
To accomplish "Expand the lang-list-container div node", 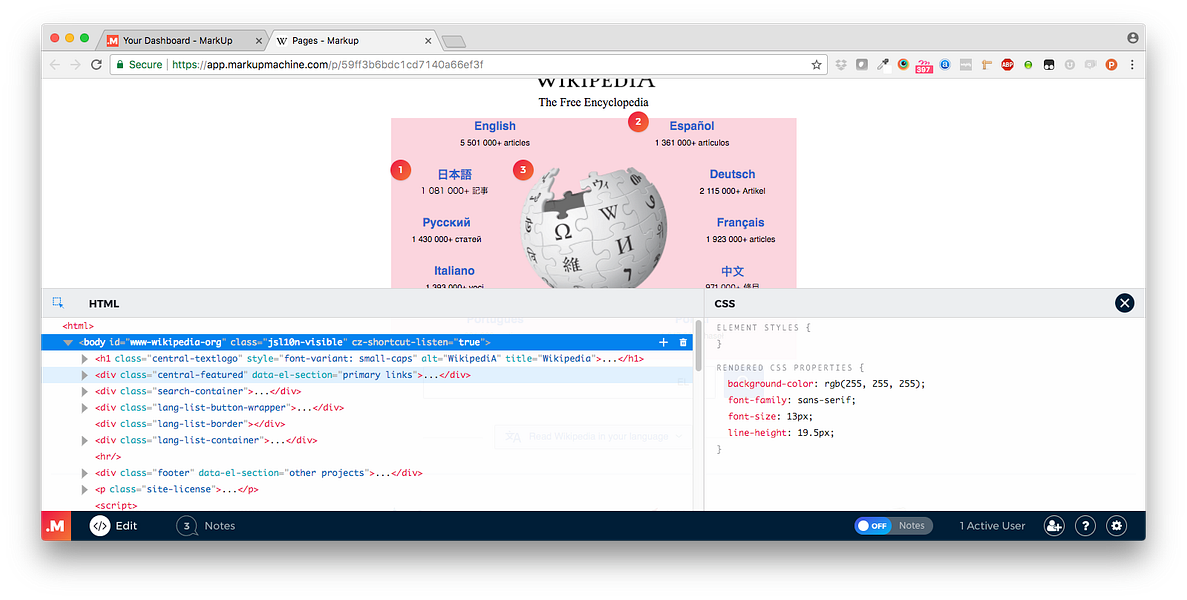I will [85, 440].
